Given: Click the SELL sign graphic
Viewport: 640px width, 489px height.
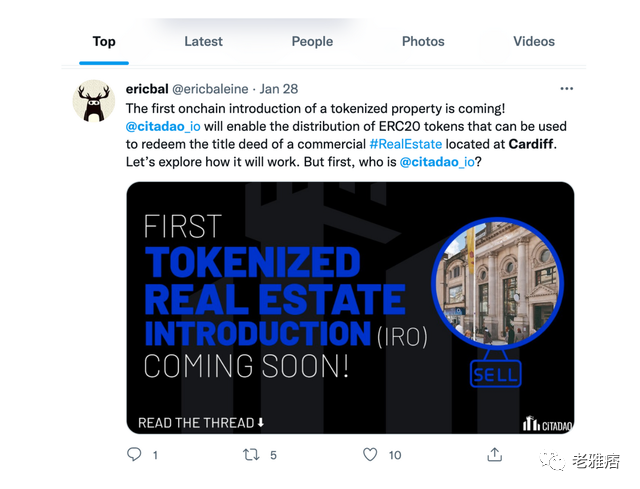Looking at the screenshot, I should click(496, 374).
